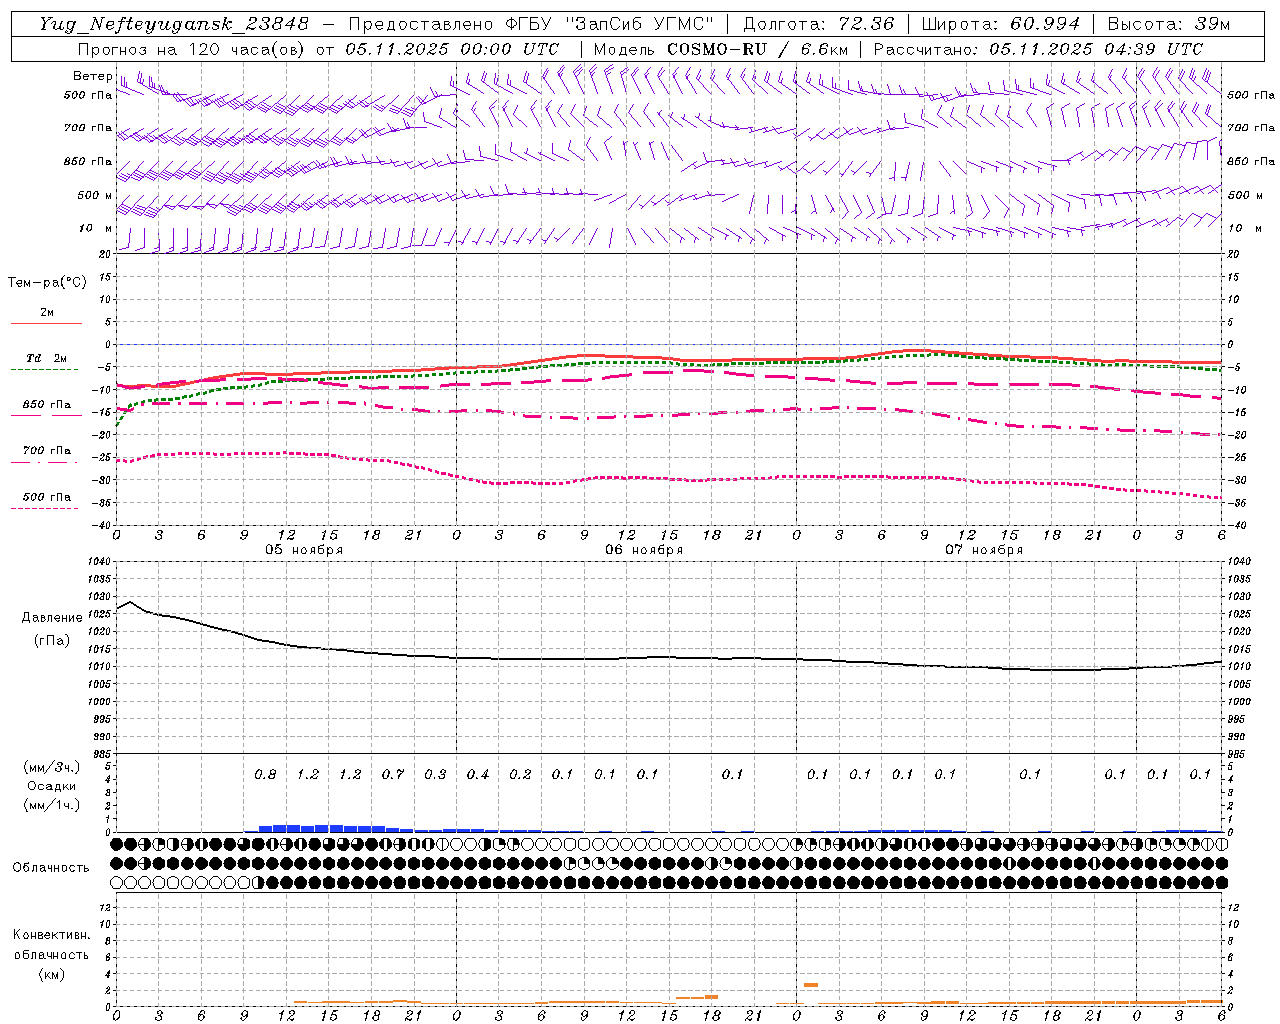
Task: Click the 'Предоставлено ФГБУ ЗапСиб УГМС' text
Action: [x=530, y=24]
